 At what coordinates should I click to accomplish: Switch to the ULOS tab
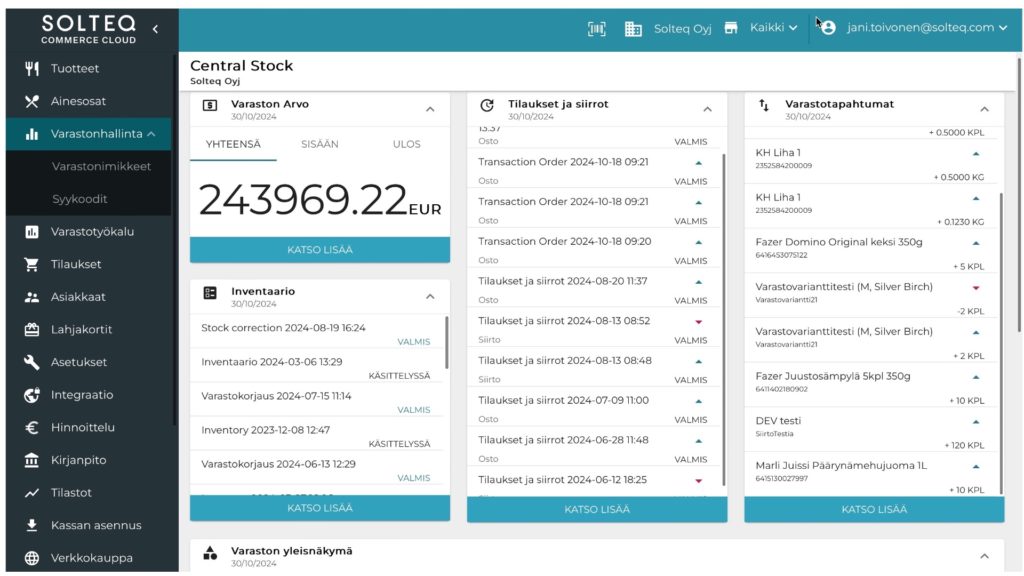406,144
